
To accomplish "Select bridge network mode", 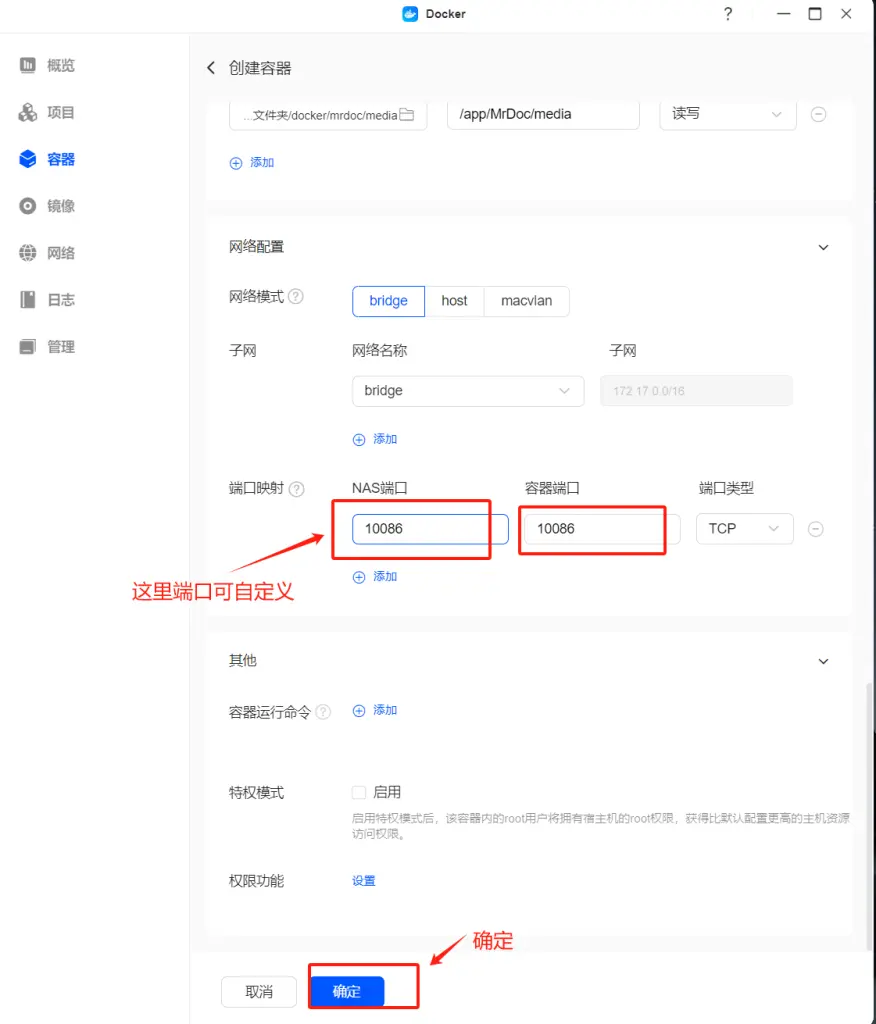I will (x=388, y=301).
